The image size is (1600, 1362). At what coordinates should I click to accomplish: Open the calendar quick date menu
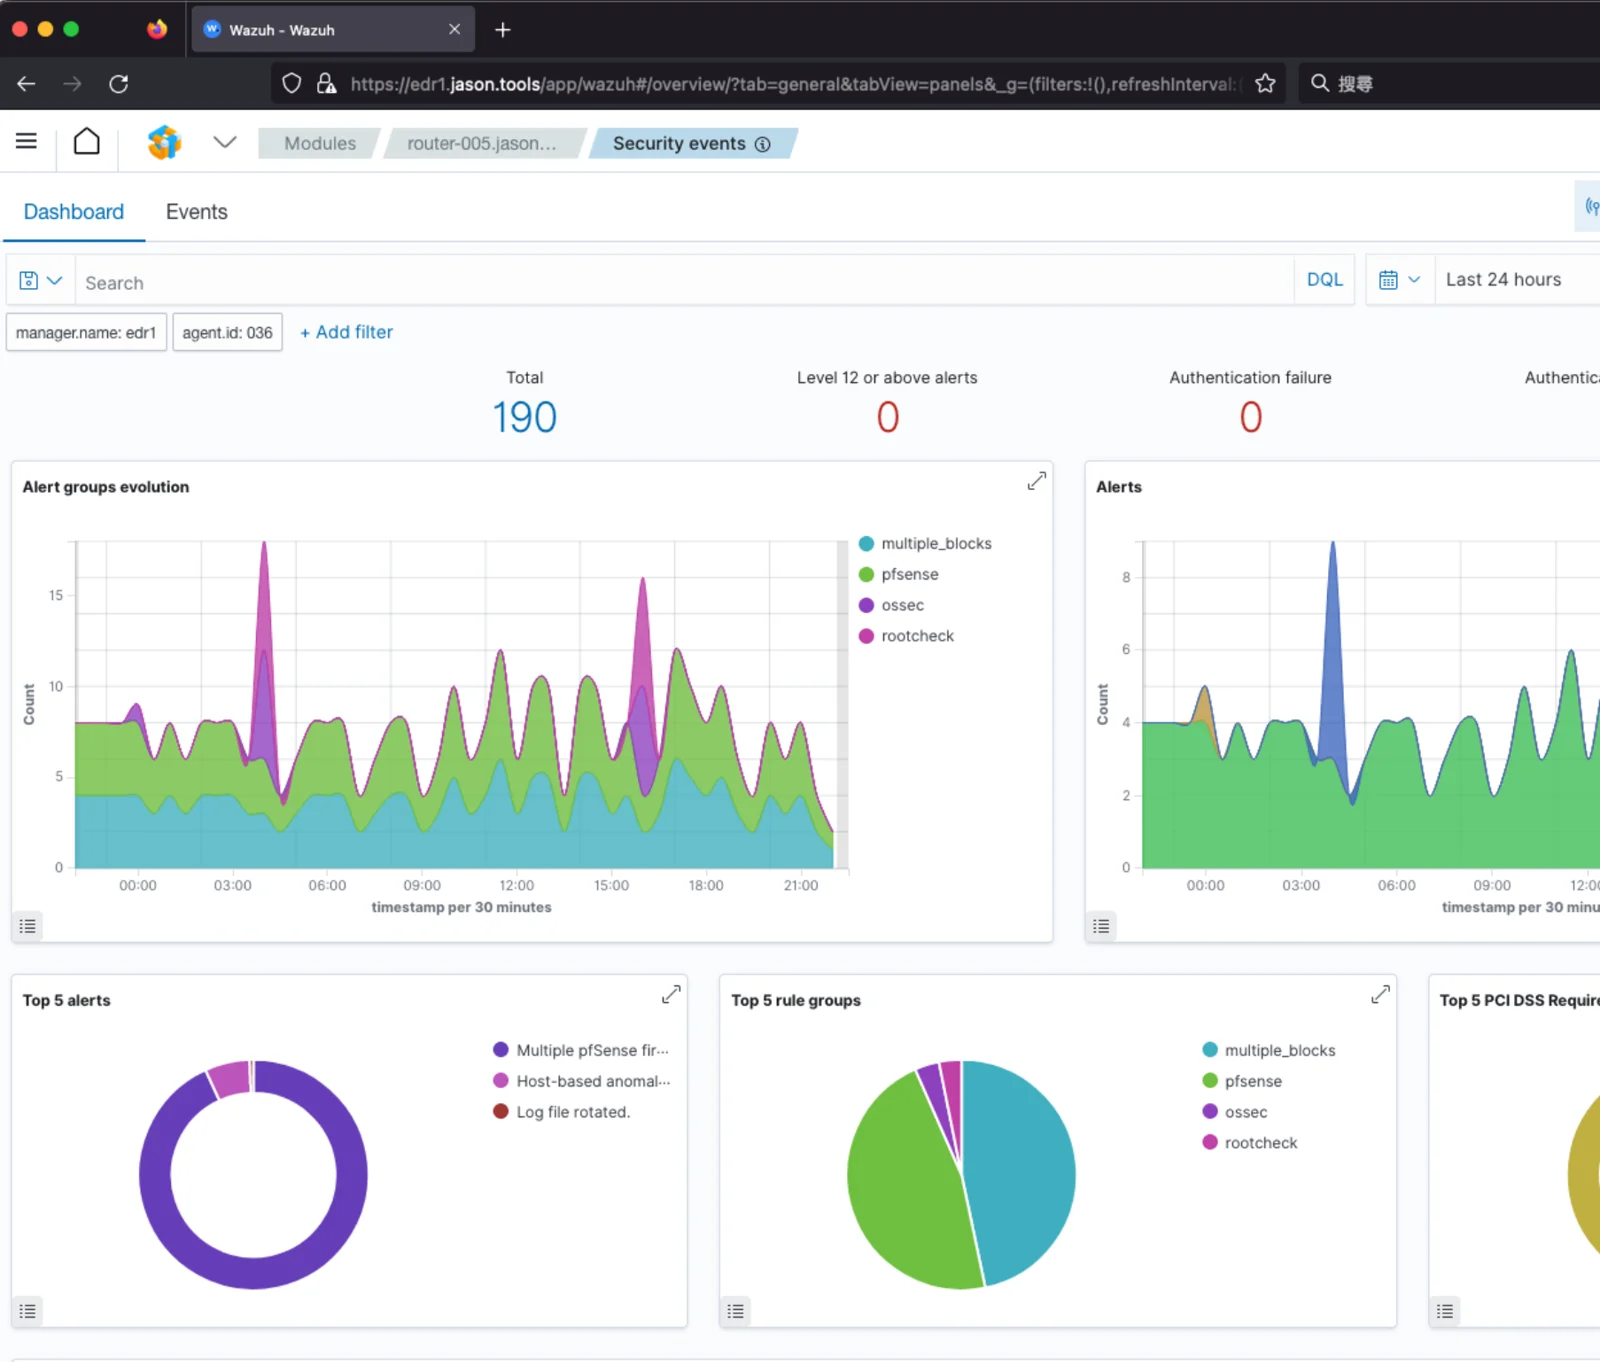click(x=1400, y=280)
